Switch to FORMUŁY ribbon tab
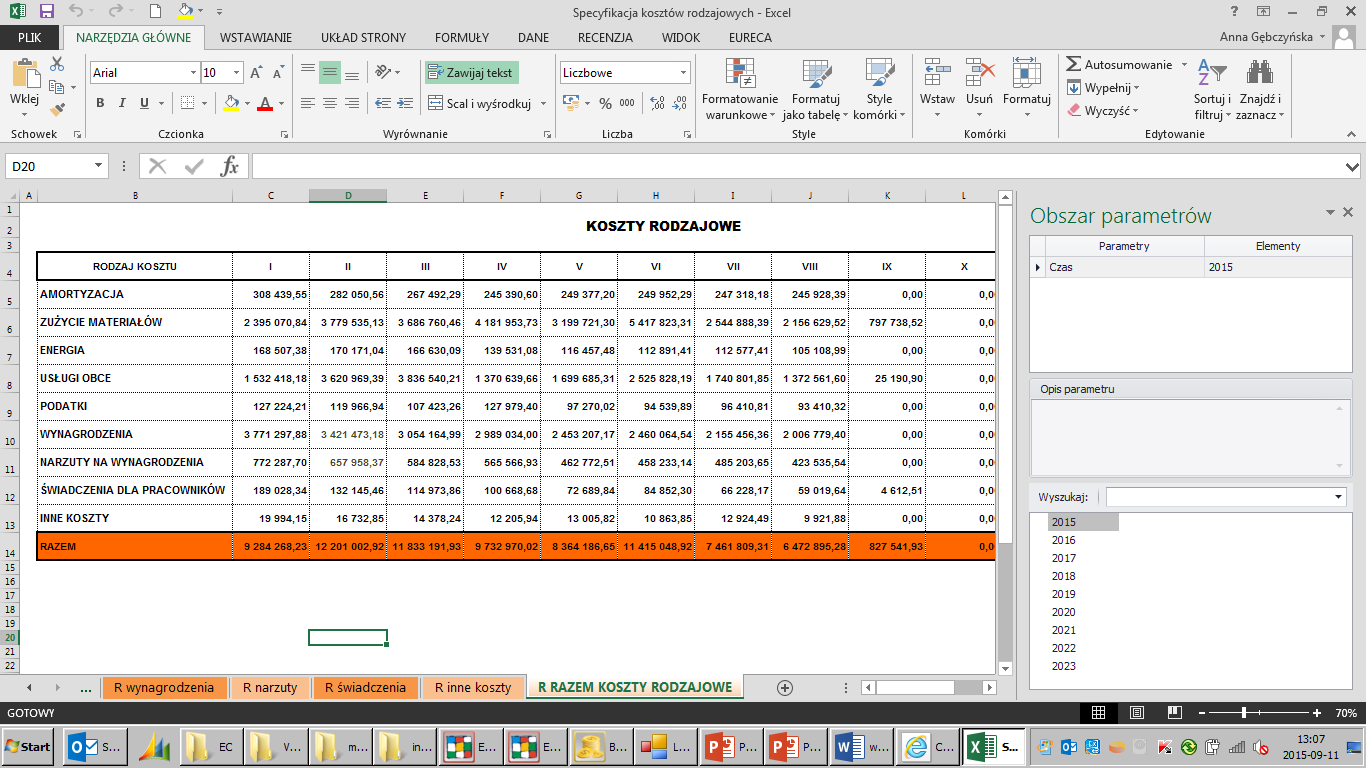The image size is (1366, 768). click(x=461, y=38)
